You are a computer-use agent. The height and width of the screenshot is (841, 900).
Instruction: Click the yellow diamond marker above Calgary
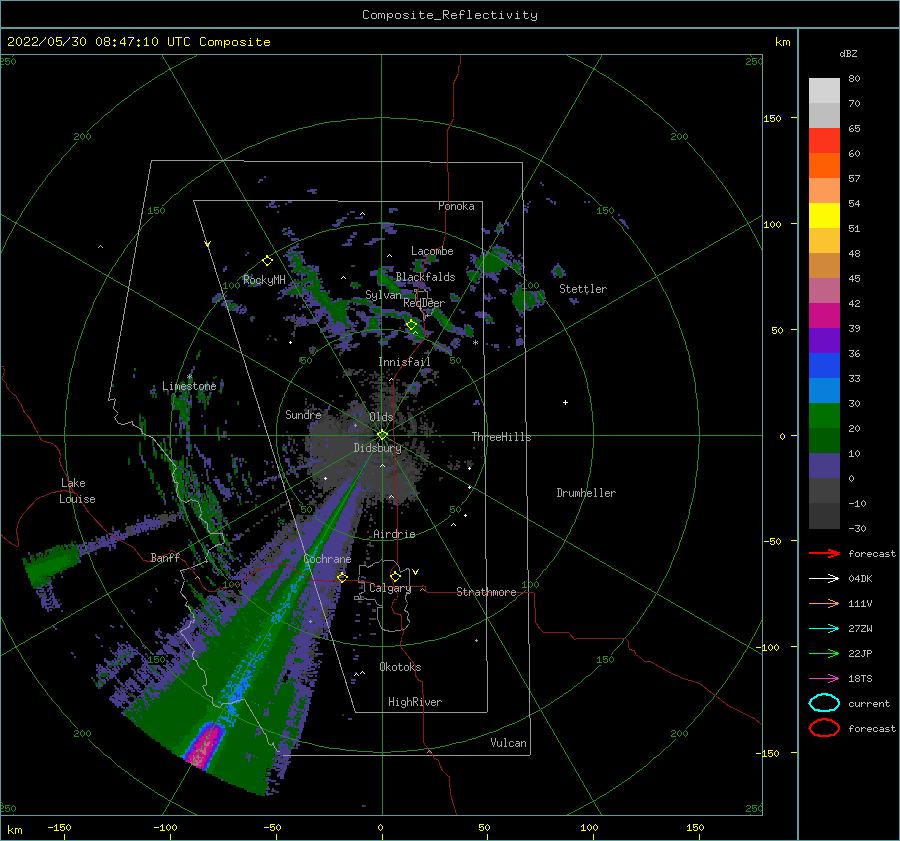point(395,576)
